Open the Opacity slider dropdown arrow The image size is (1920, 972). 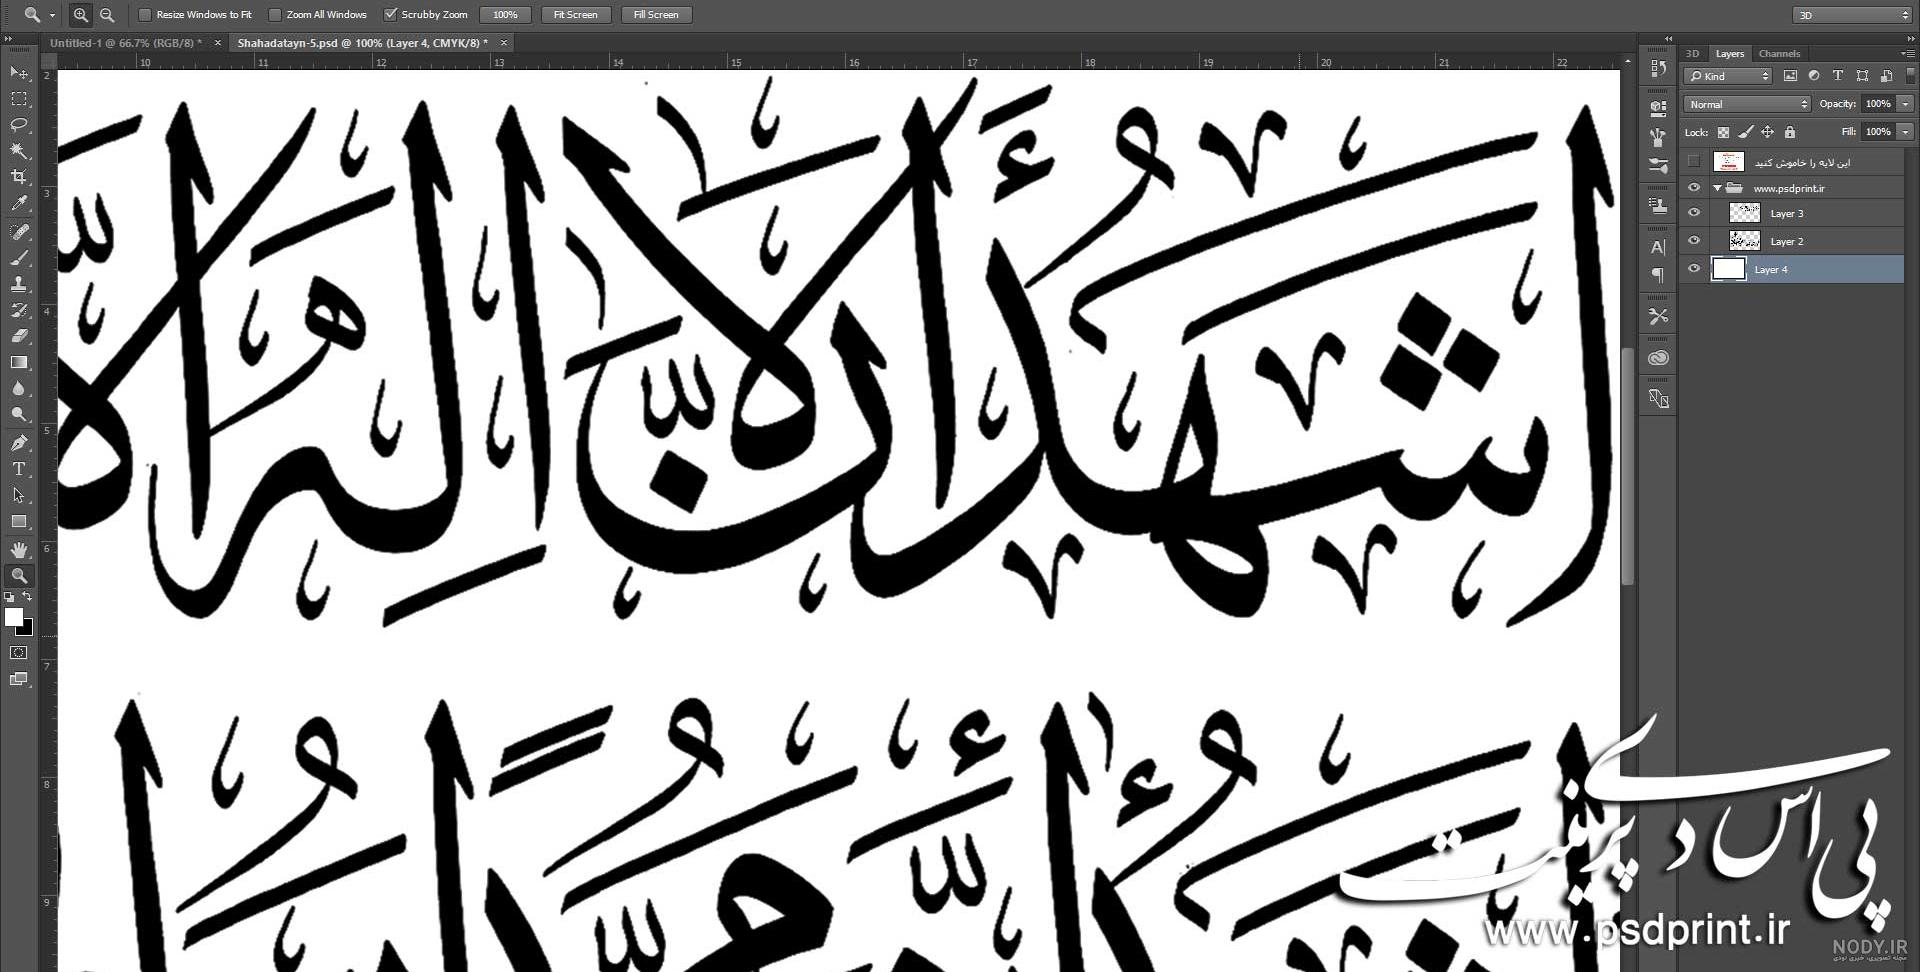point(1906,104)
